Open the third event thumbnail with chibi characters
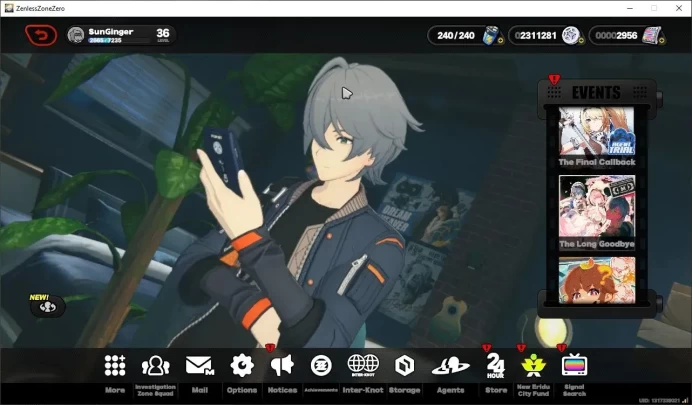The image size is (692, 405). pos(597,281)
